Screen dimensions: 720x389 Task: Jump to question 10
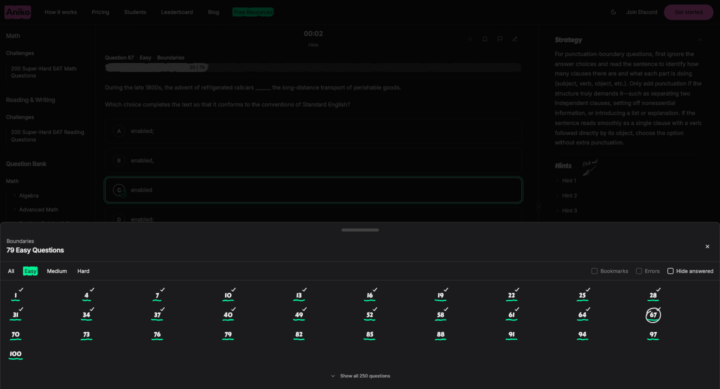click(228, 295)
